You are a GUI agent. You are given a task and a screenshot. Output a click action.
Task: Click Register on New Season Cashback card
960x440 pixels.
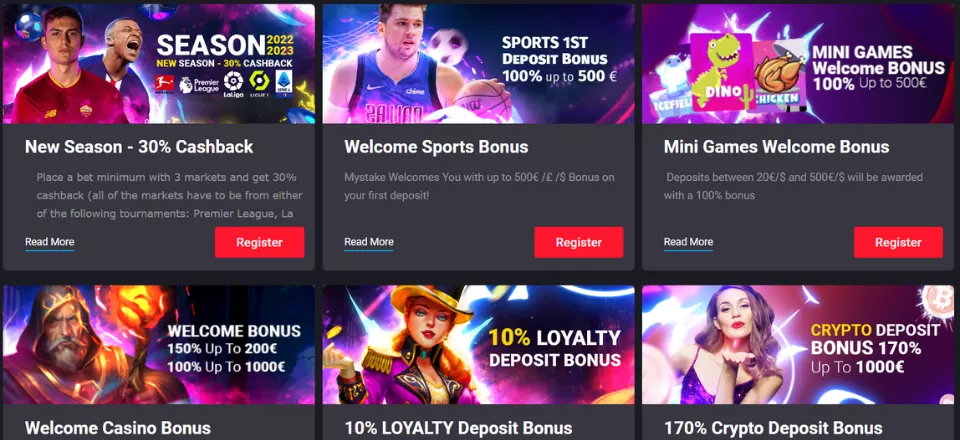[x=259, y=242]
